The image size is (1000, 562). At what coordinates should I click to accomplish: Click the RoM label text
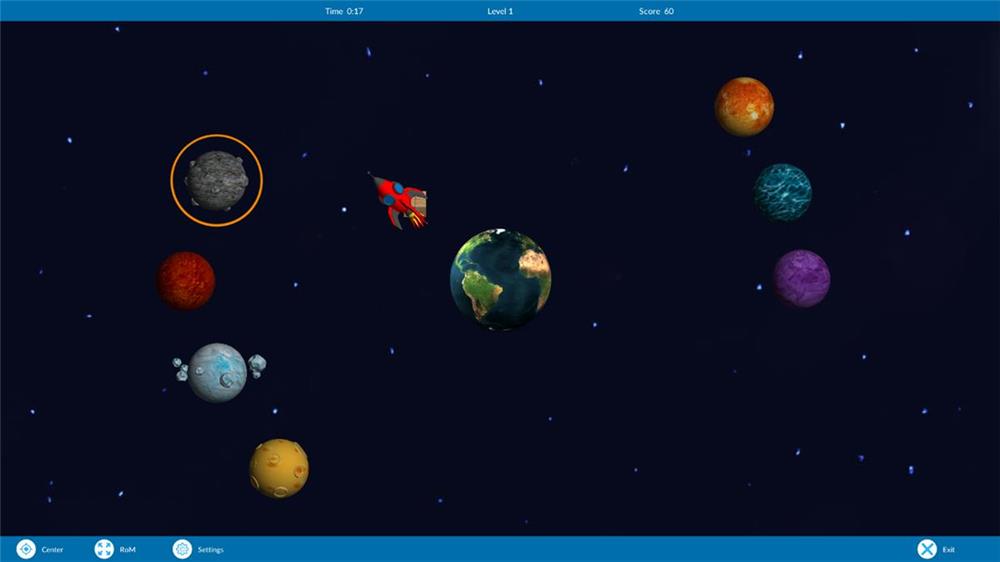128,550
